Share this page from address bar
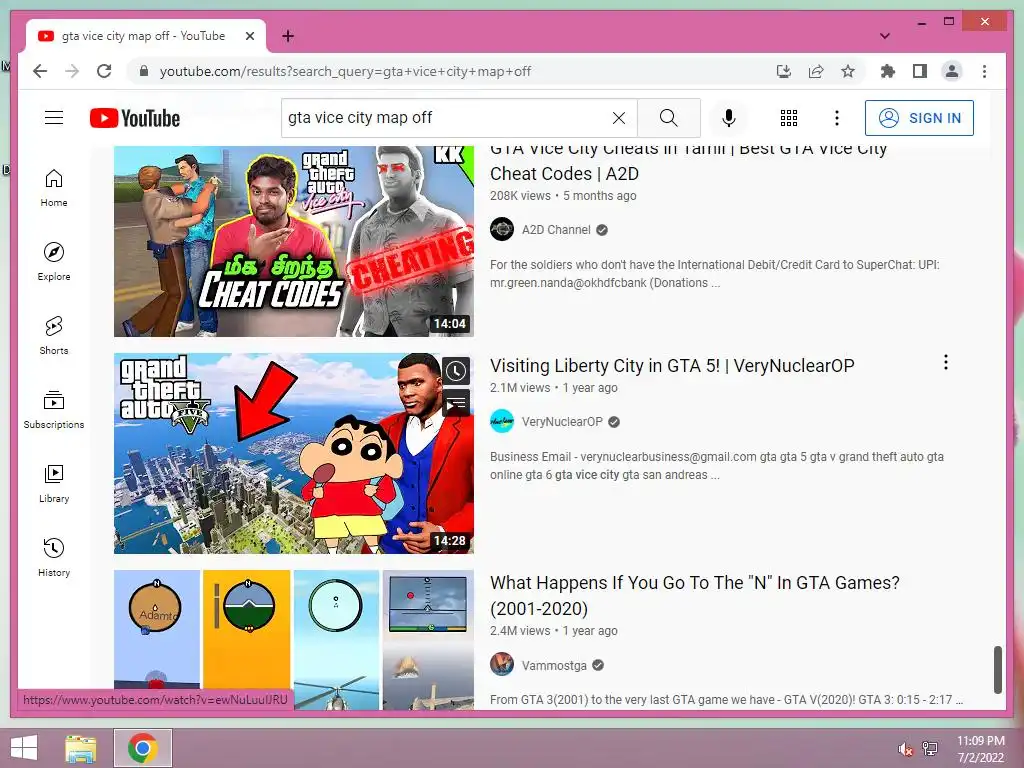The width and height of the screenshot is (1024, 768). pyautogui.click(x=816, y=71)
